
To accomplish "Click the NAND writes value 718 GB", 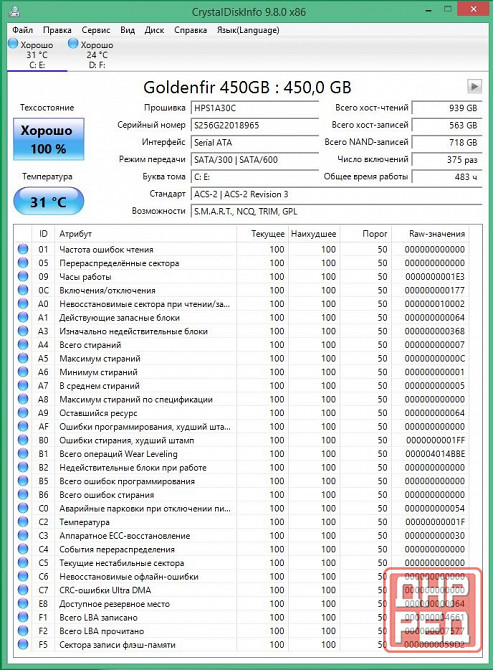I will pyautogui.click(x=446, y=142).
